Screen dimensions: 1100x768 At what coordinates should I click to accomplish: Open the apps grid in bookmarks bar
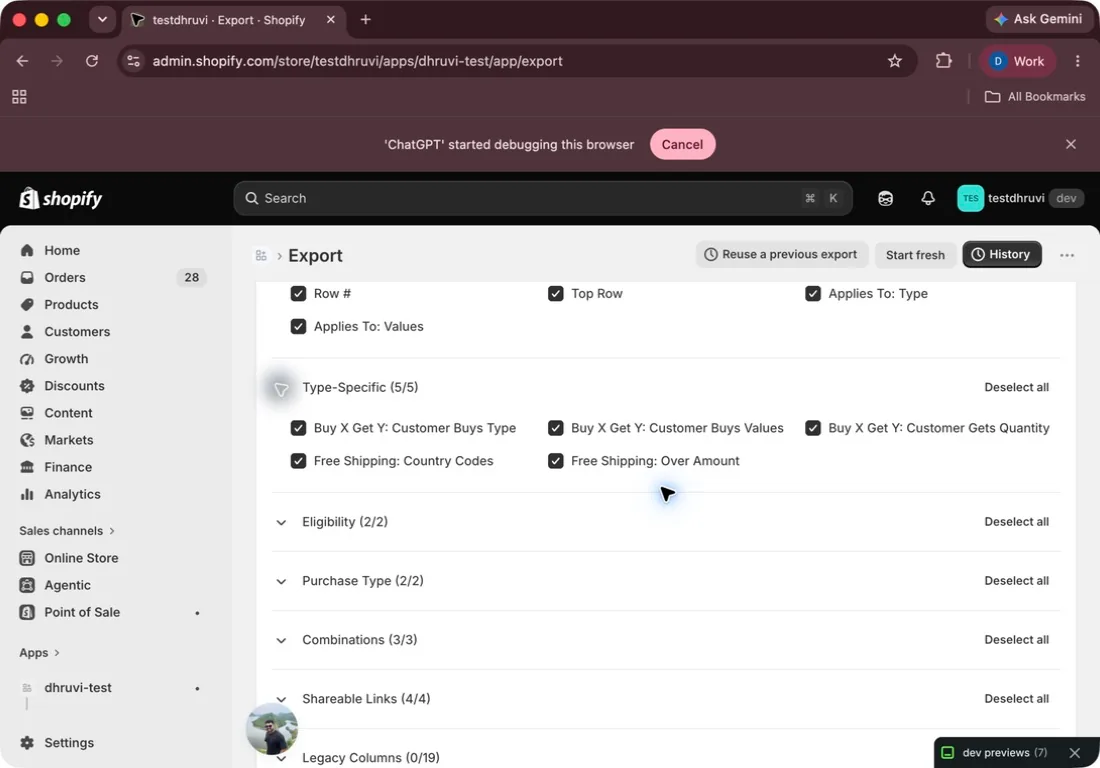click(20, 97)
